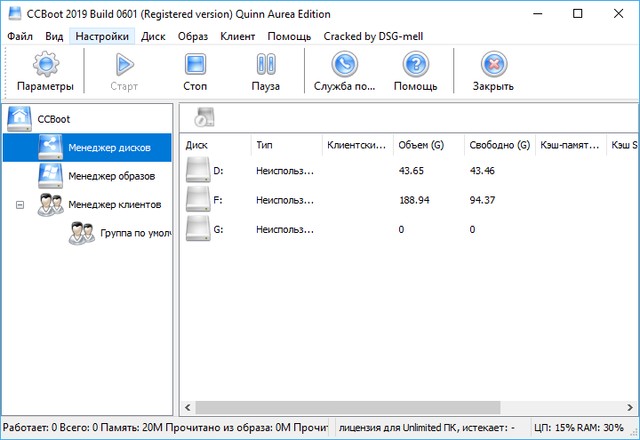
Task: Select disk D: row in the list
Action: 219,171
